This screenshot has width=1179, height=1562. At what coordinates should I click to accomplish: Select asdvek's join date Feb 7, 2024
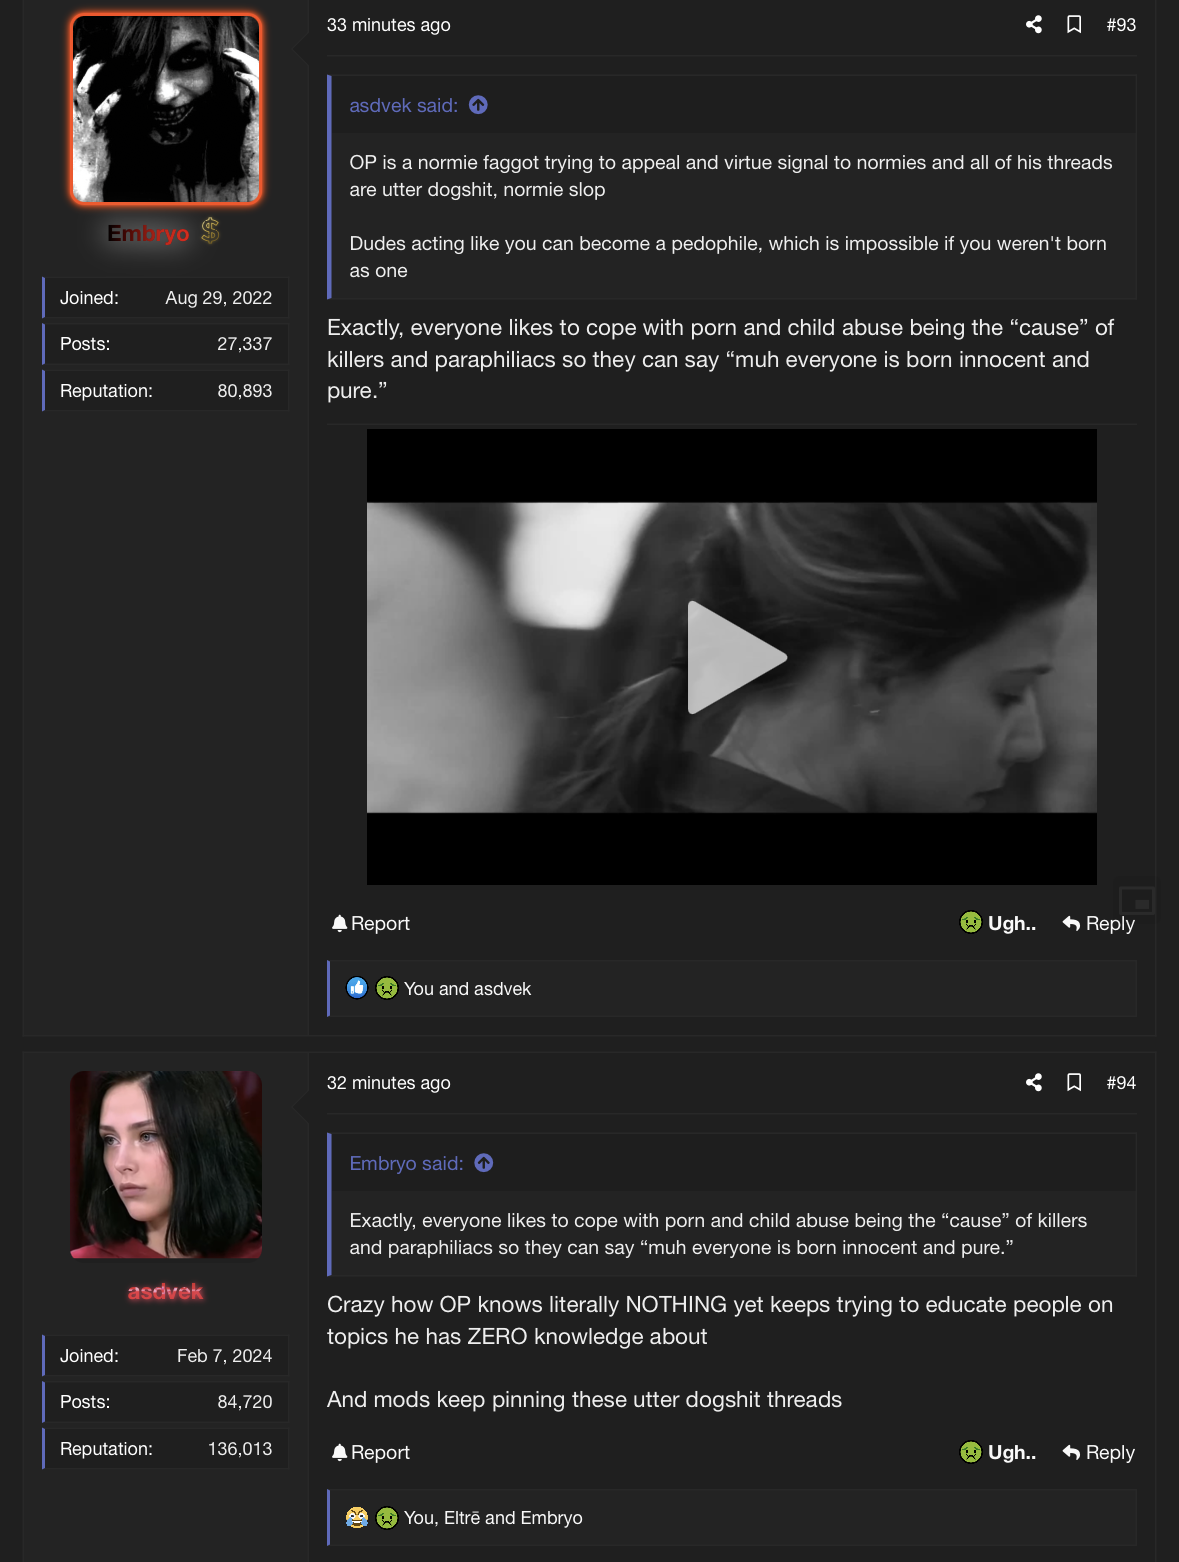click(224, 1356)
